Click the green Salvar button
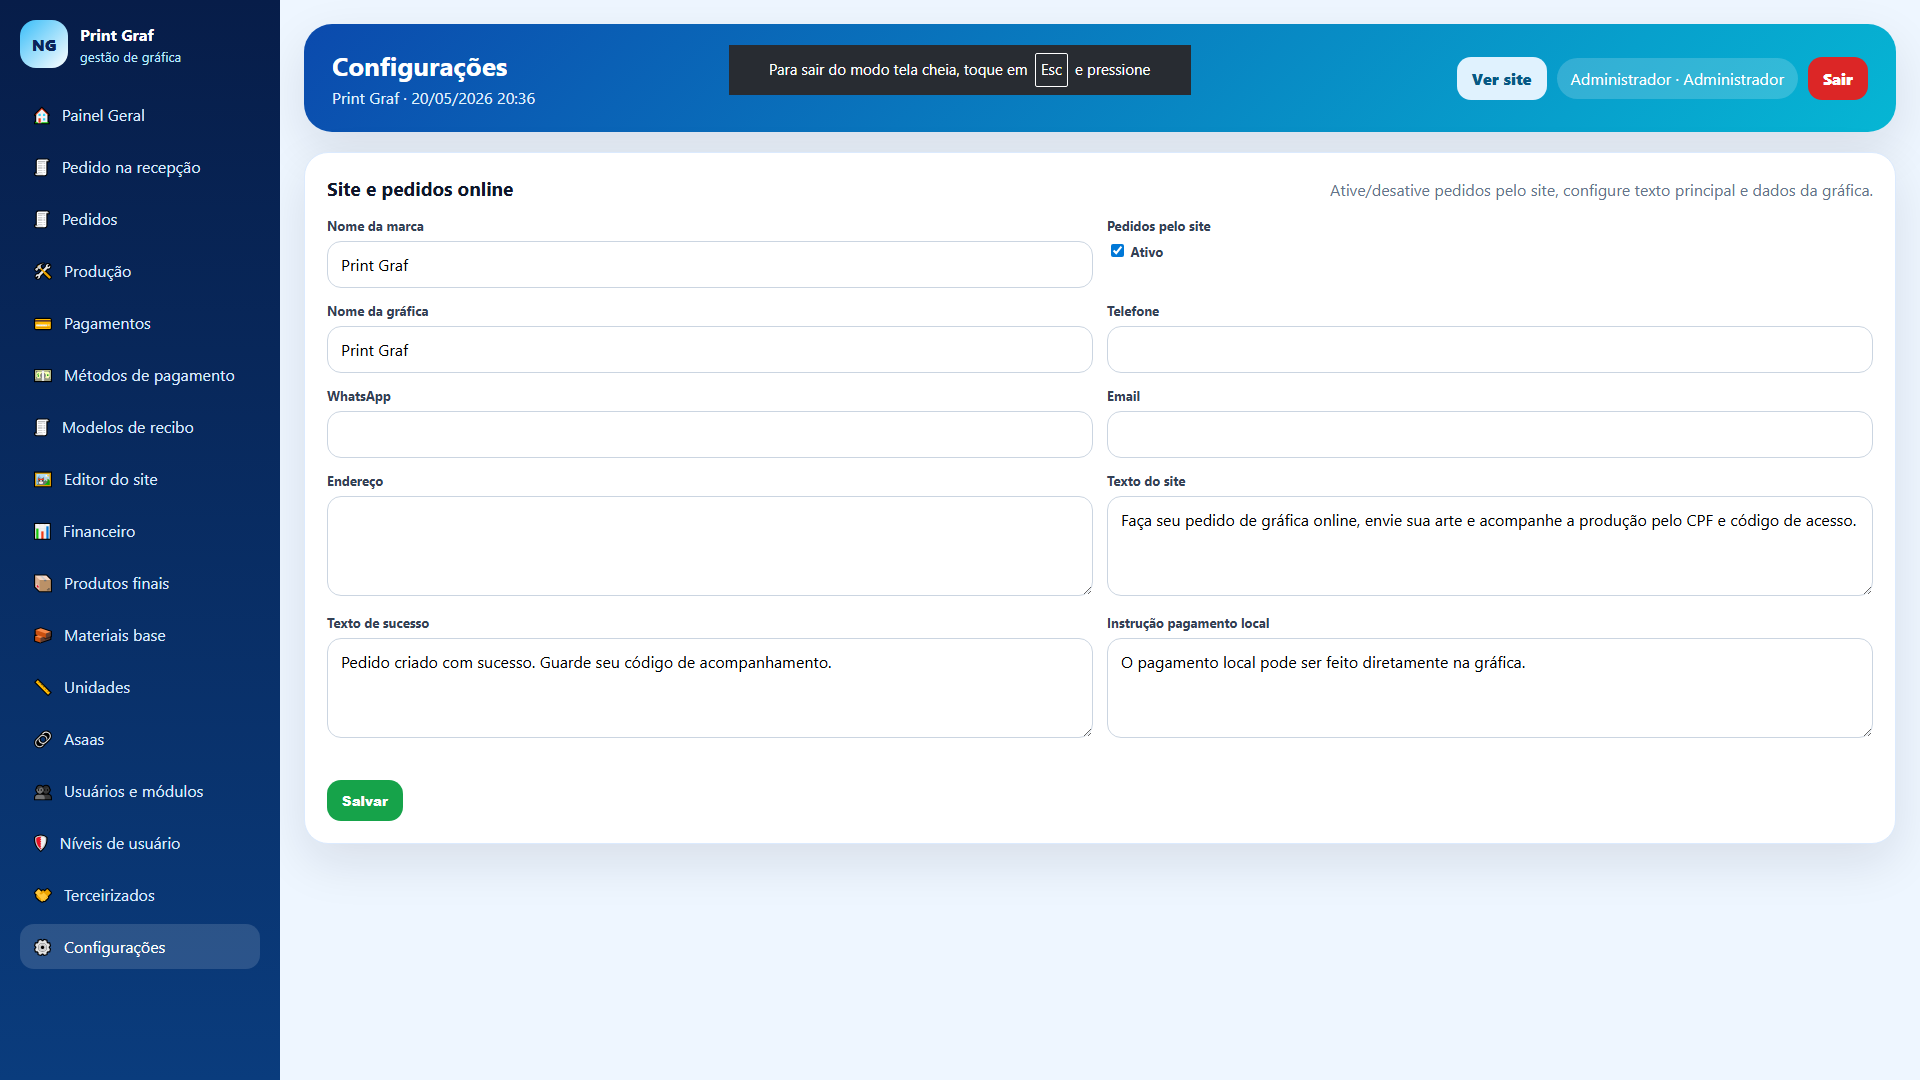Screen dimensions: 1920x1080 365,801
